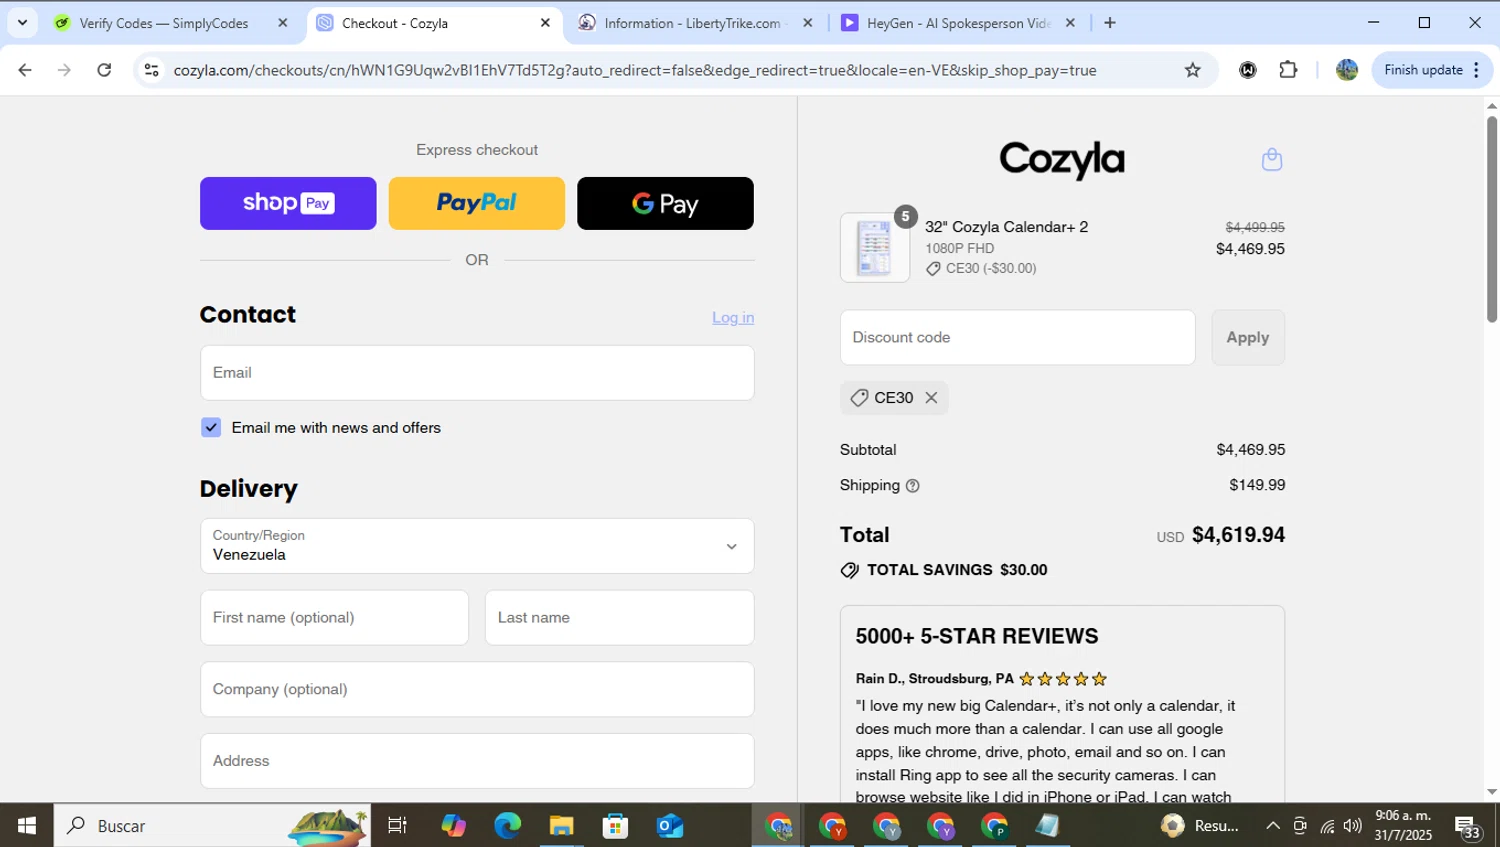Uncheck Email me with news and offers
This screenshot has height=847, width=1500.
tap(211, 428)
